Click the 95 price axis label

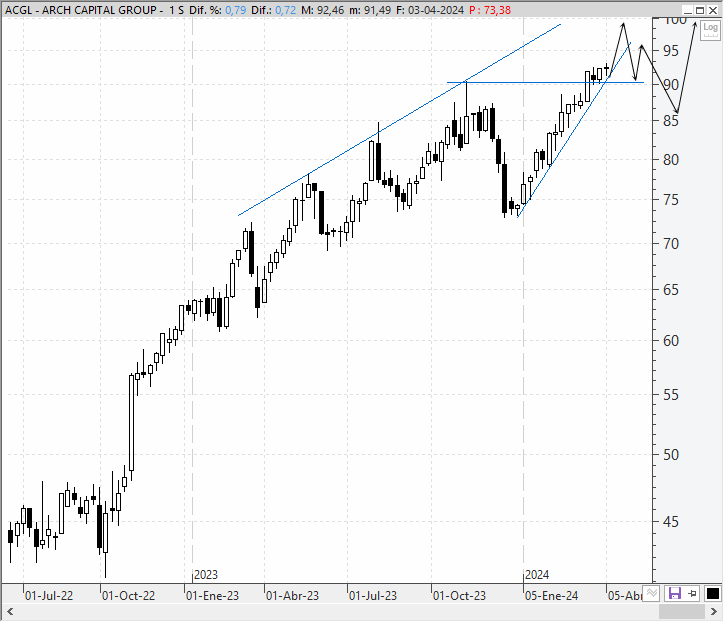point(671,51)
